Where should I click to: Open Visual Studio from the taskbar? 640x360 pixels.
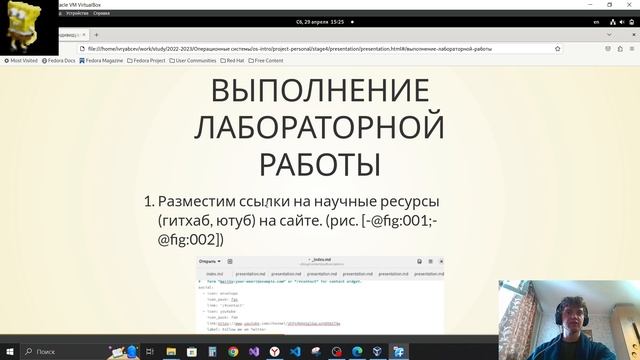tap(254, 351)
